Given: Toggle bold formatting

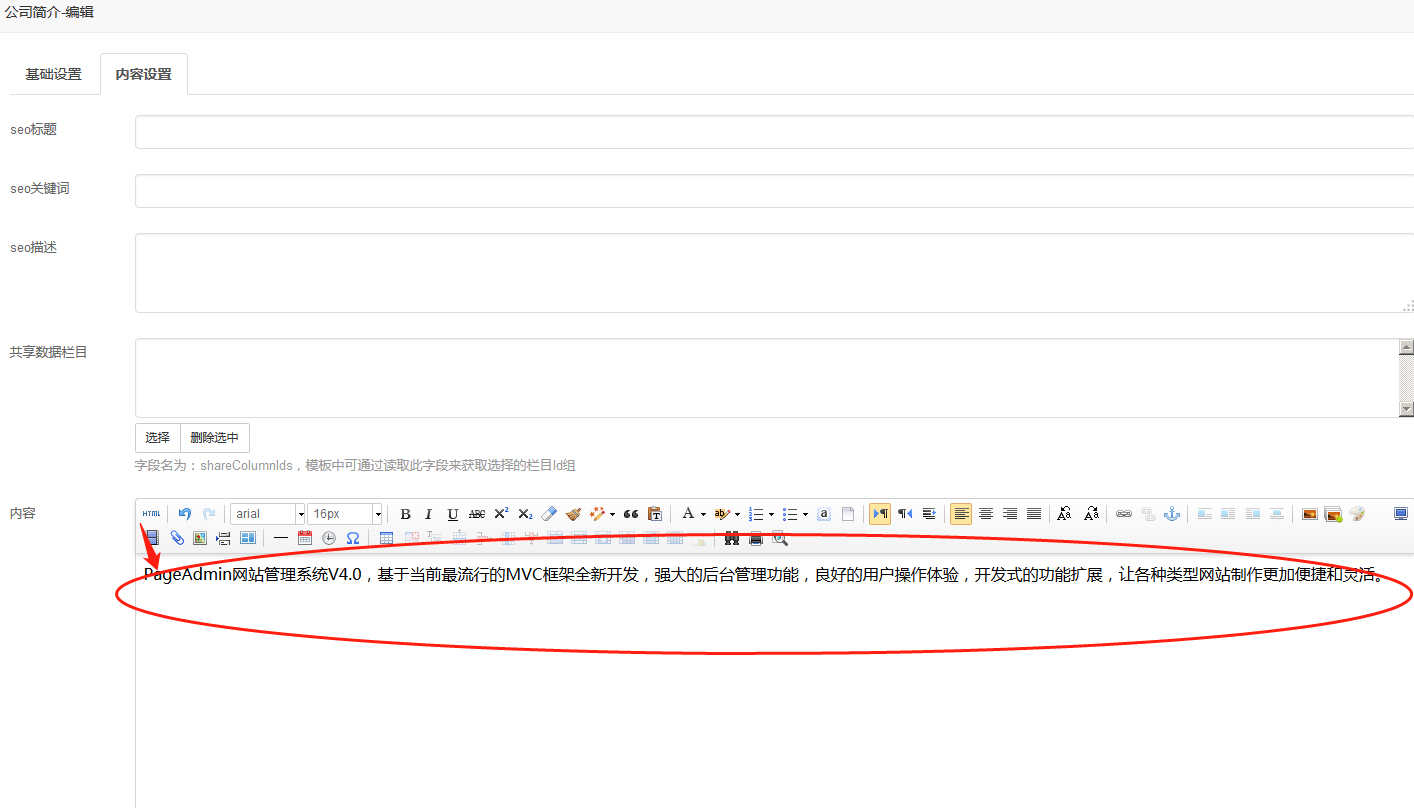Looking at the screenshot, I should click(x=405, y=514).
